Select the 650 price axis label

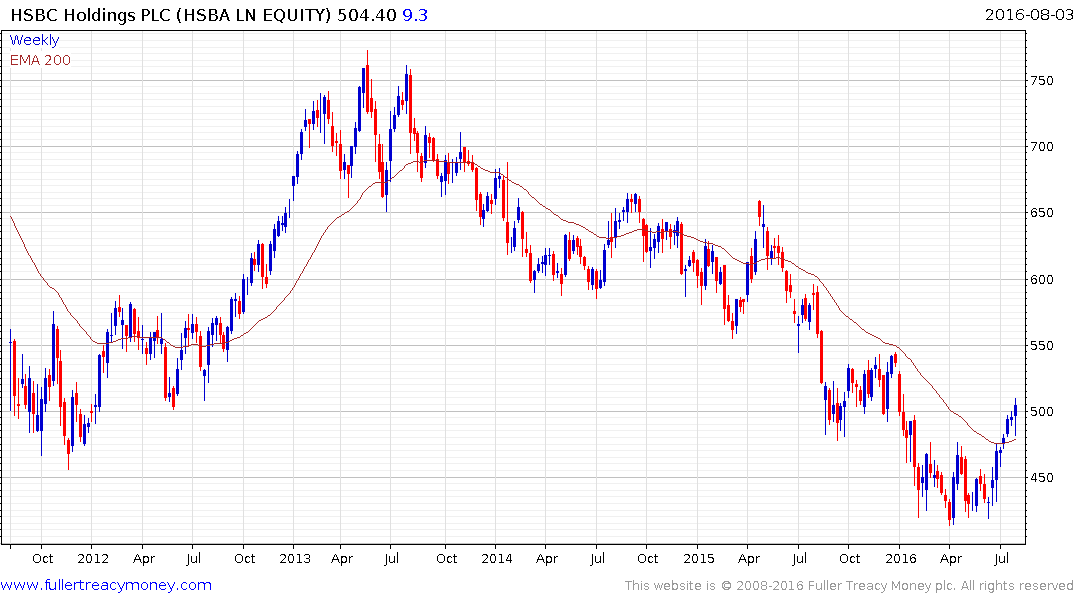point(1041,213)
